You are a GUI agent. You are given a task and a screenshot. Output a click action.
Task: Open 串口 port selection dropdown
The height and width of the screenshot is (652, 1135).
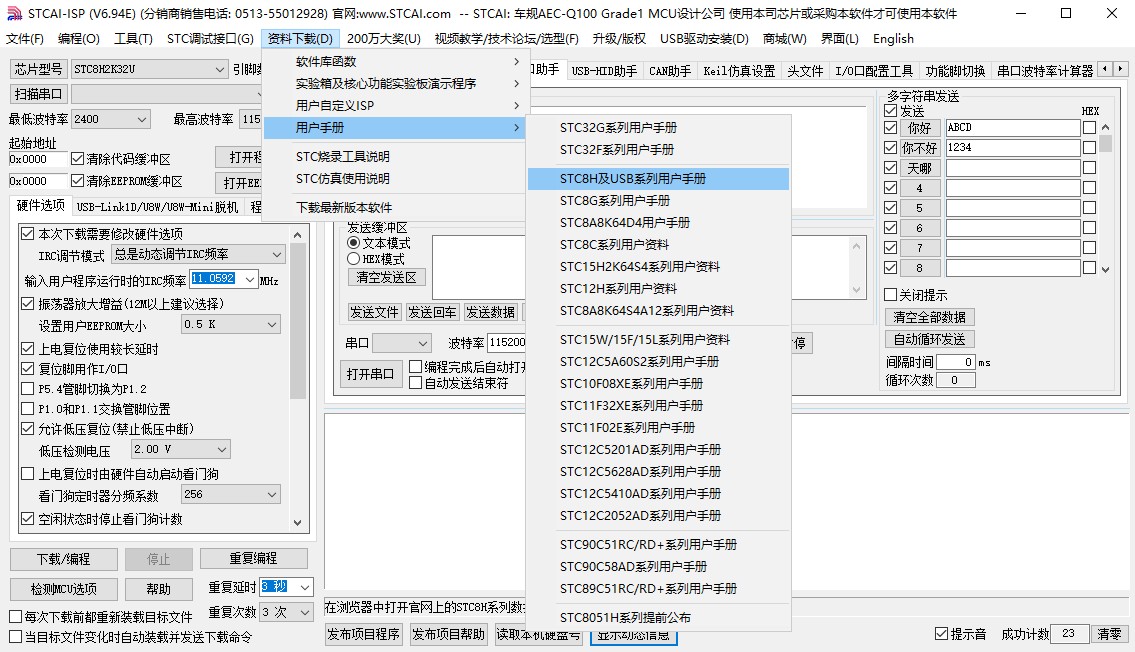point(402,342)
